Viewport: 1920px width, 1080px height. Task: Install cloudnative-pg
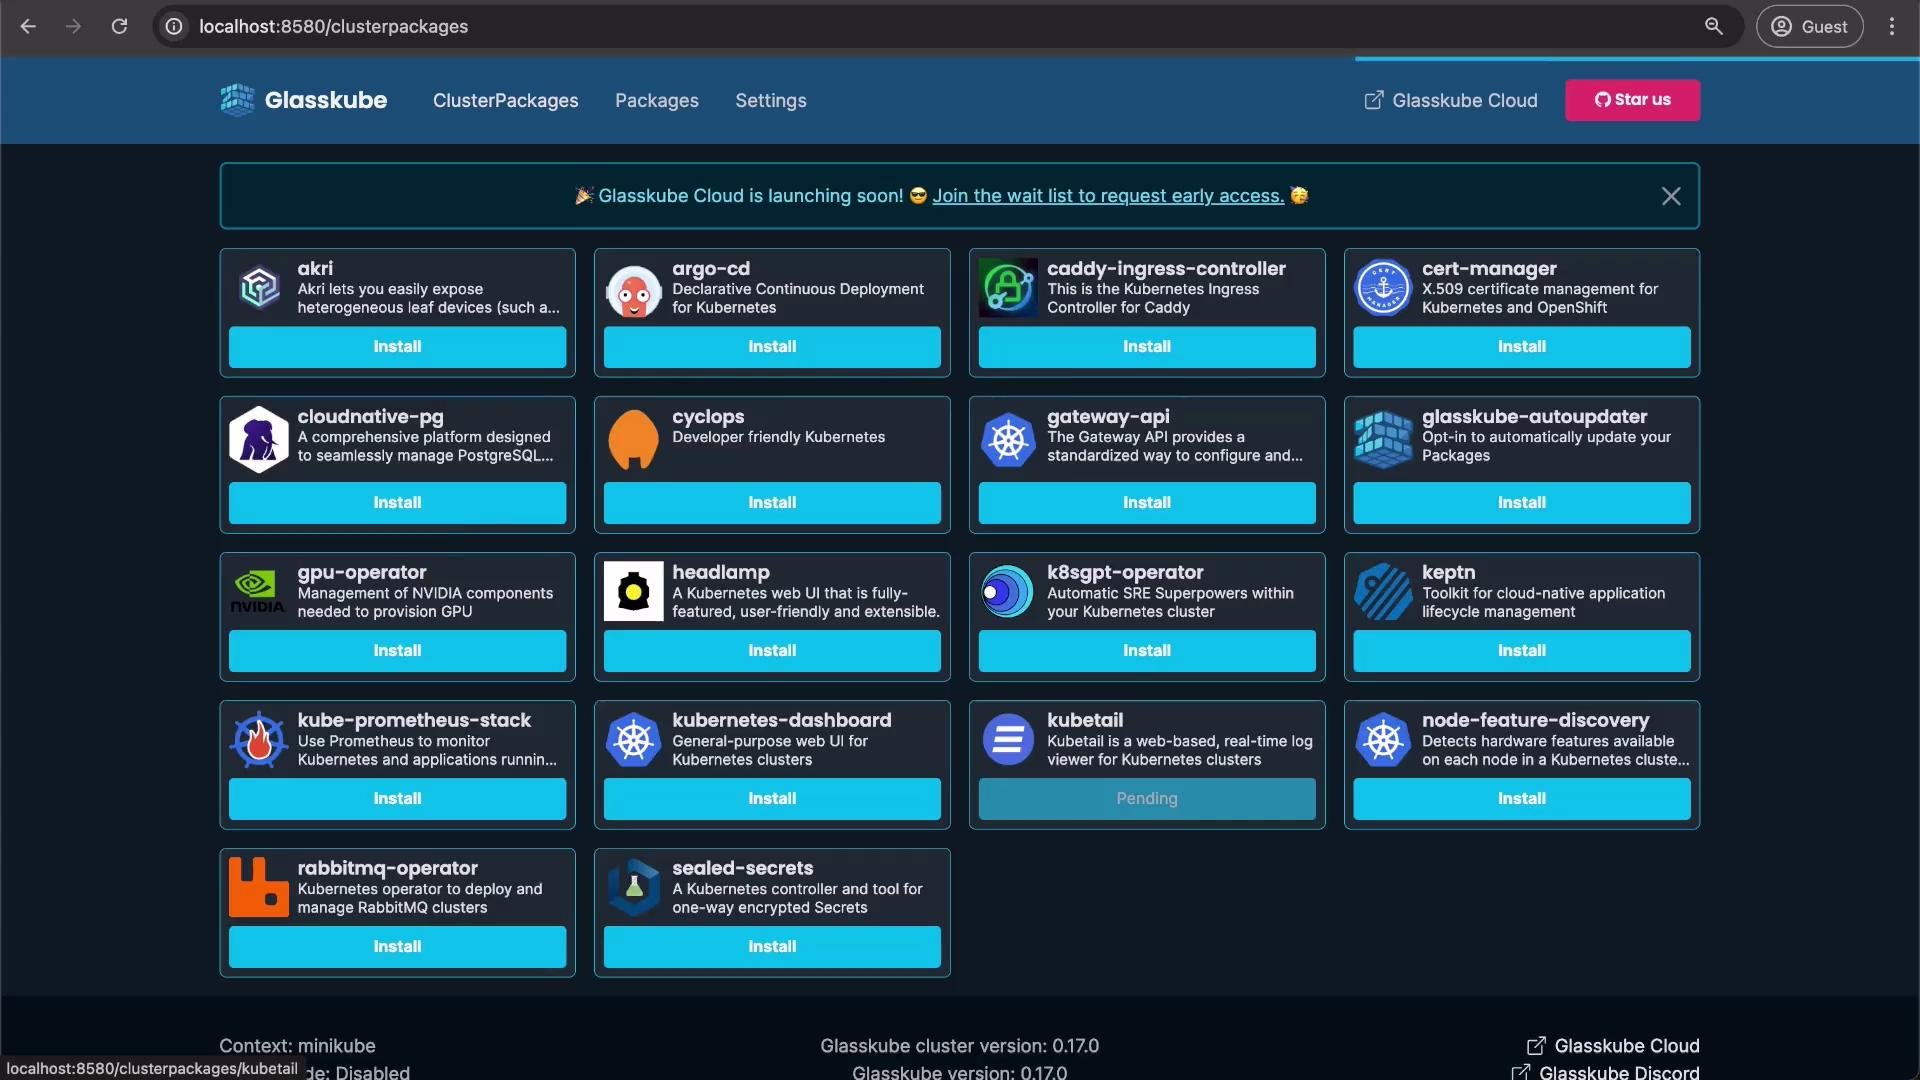pos(397,503)
